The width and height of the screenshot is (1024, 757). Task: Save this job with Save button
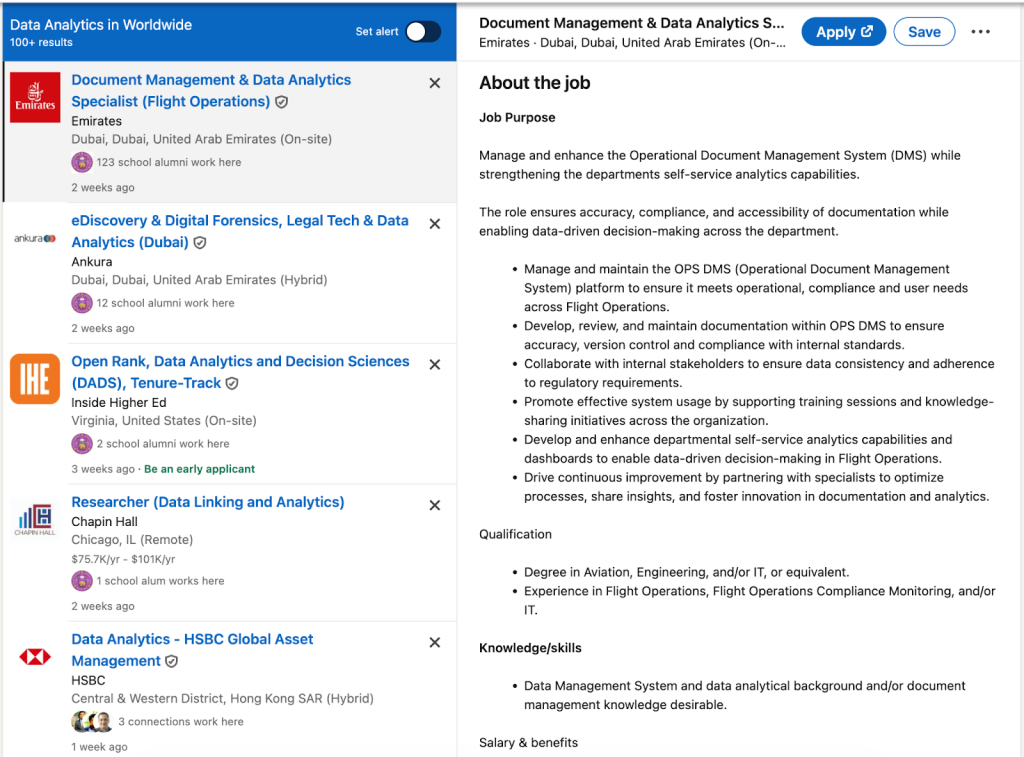pyautogui.click(x=923, y=32)
